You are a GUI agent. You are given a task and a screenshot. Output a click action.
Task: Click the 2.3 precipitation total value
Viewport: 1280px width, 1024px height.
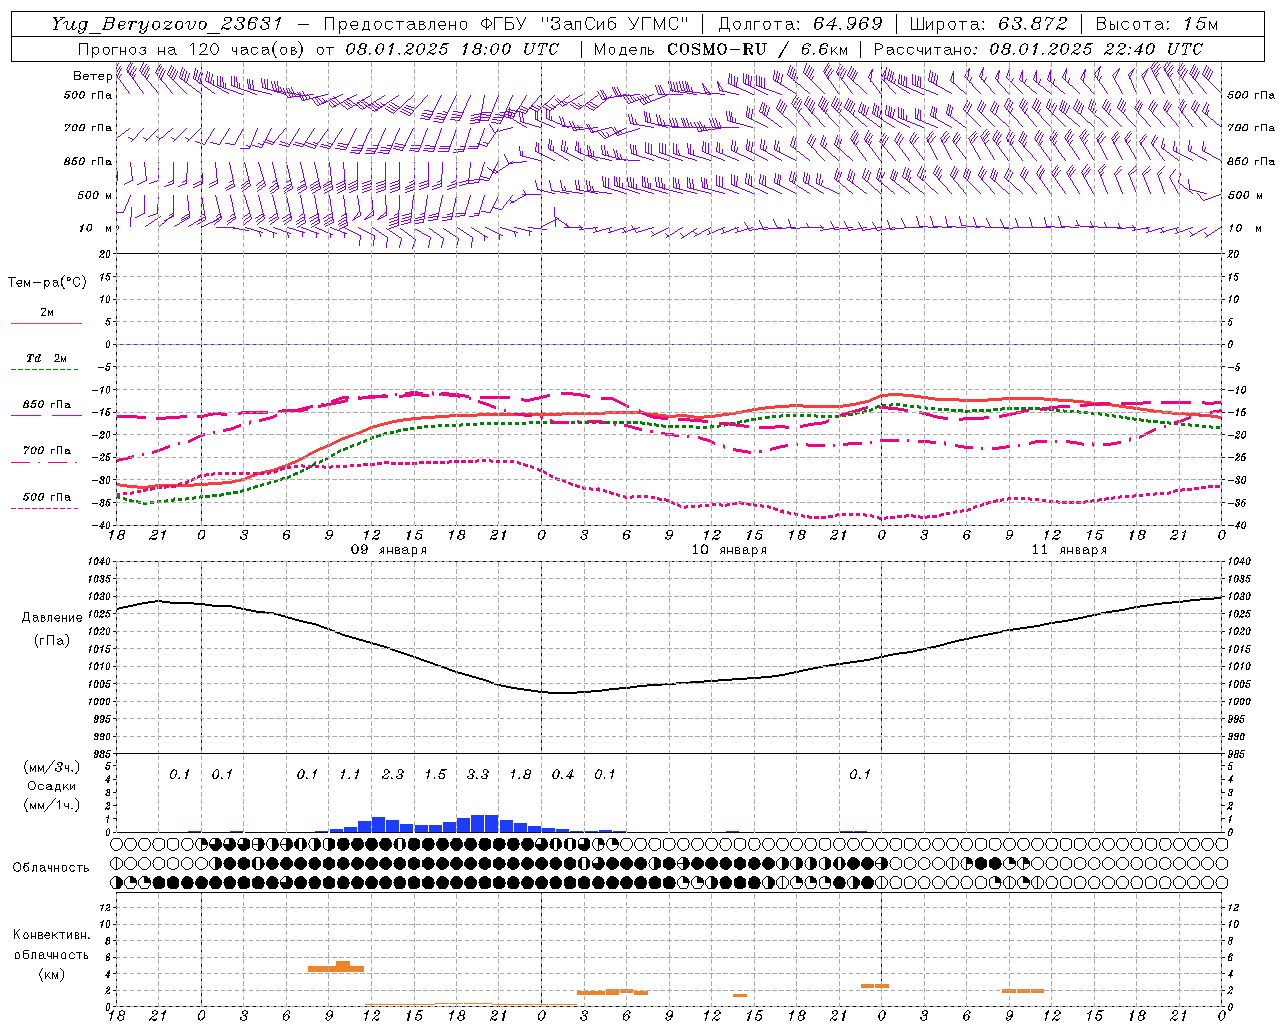click(x=393, y=774)
